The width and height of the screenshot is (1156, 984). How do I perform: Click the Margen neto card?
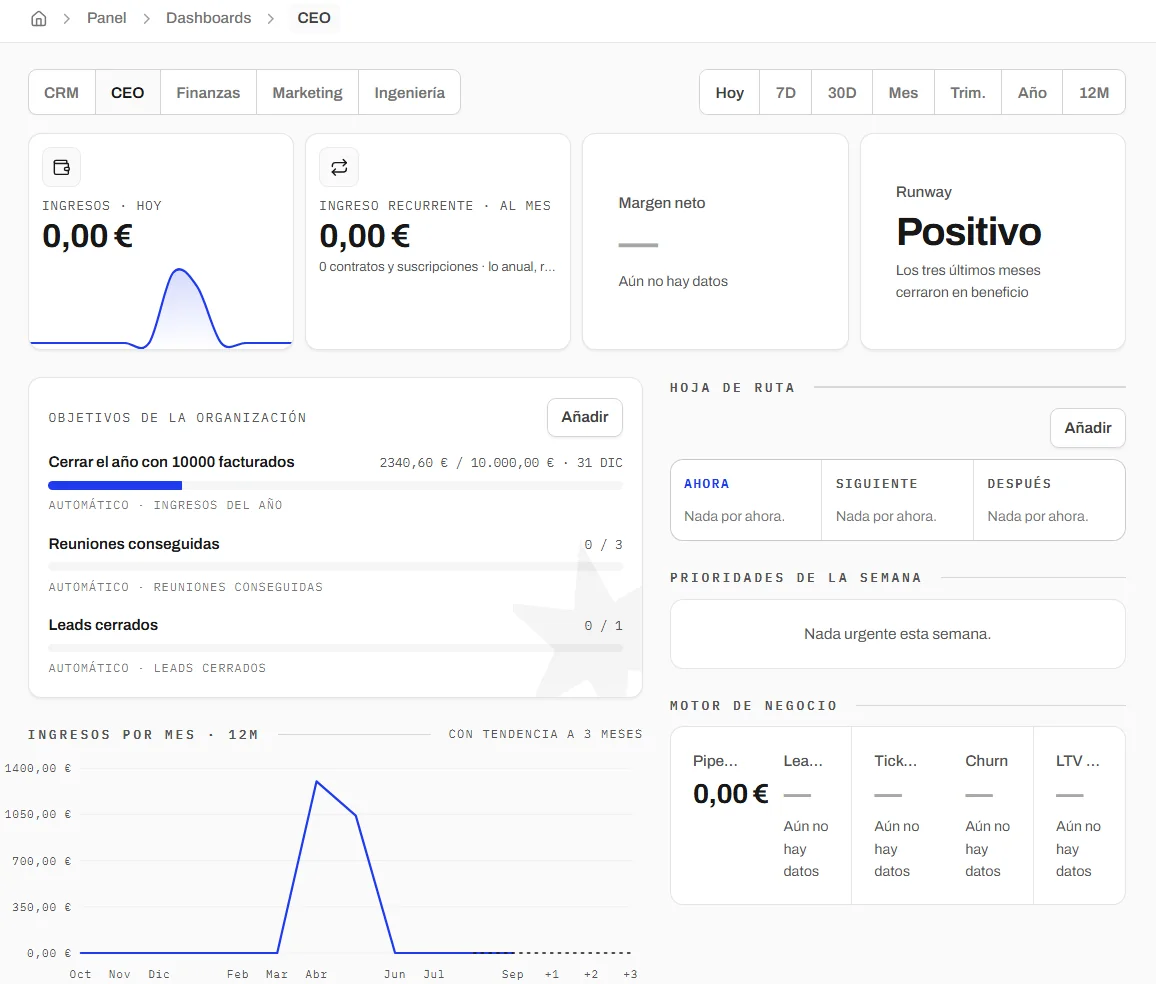point(715,242)
